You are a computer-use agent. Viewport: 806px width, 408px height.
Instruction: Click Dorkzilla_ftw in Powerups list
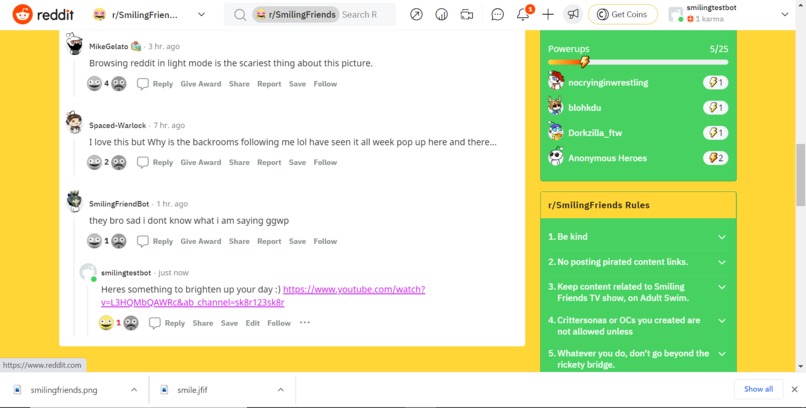595,133
